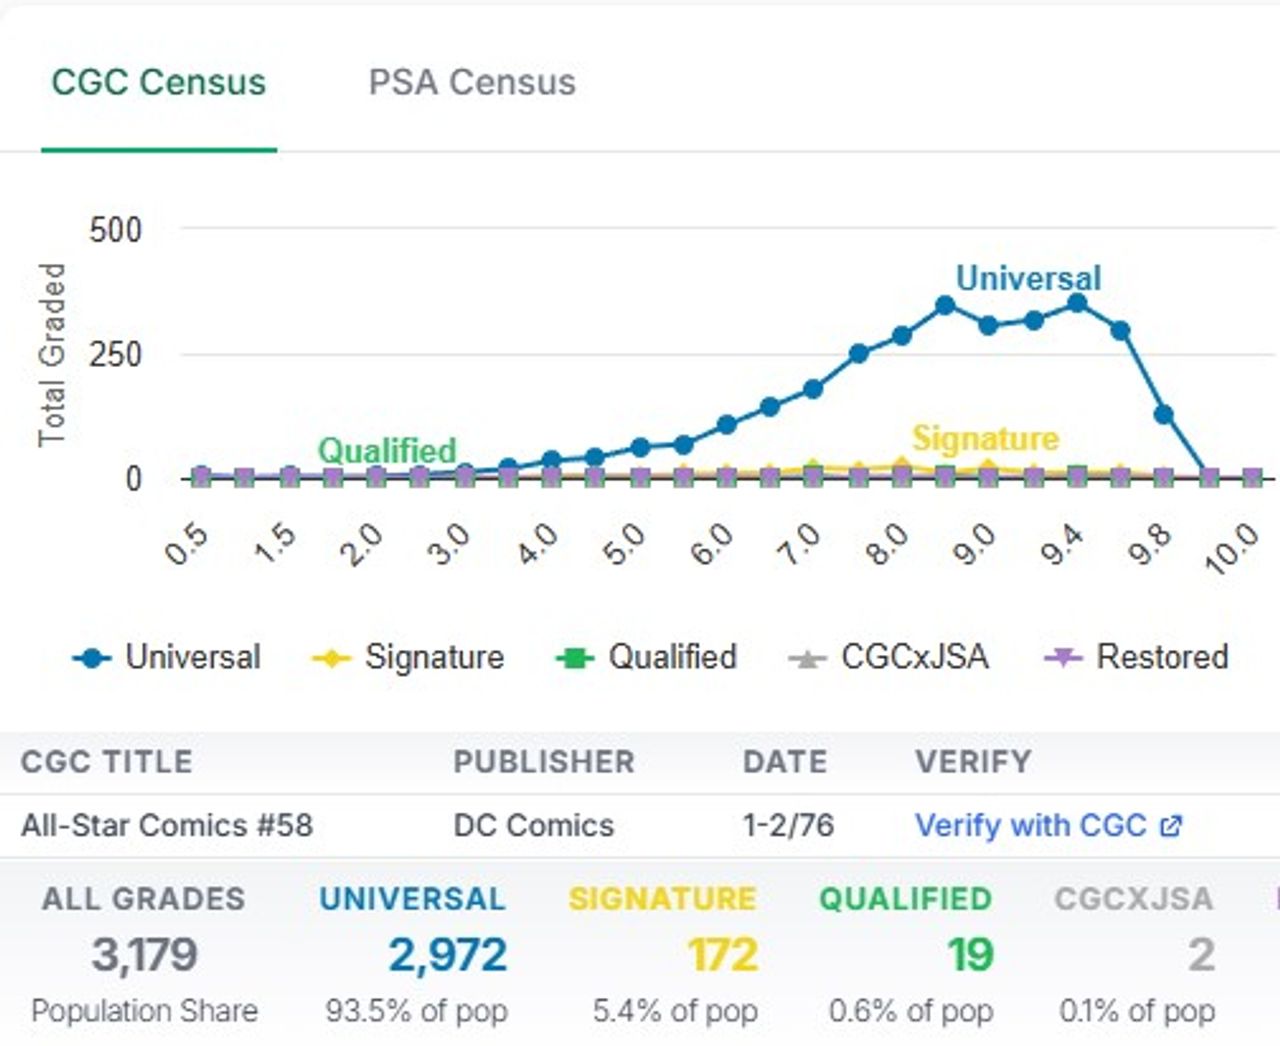Click the external-link icon beside Verify with CGC

click(x=1170, y=826)
